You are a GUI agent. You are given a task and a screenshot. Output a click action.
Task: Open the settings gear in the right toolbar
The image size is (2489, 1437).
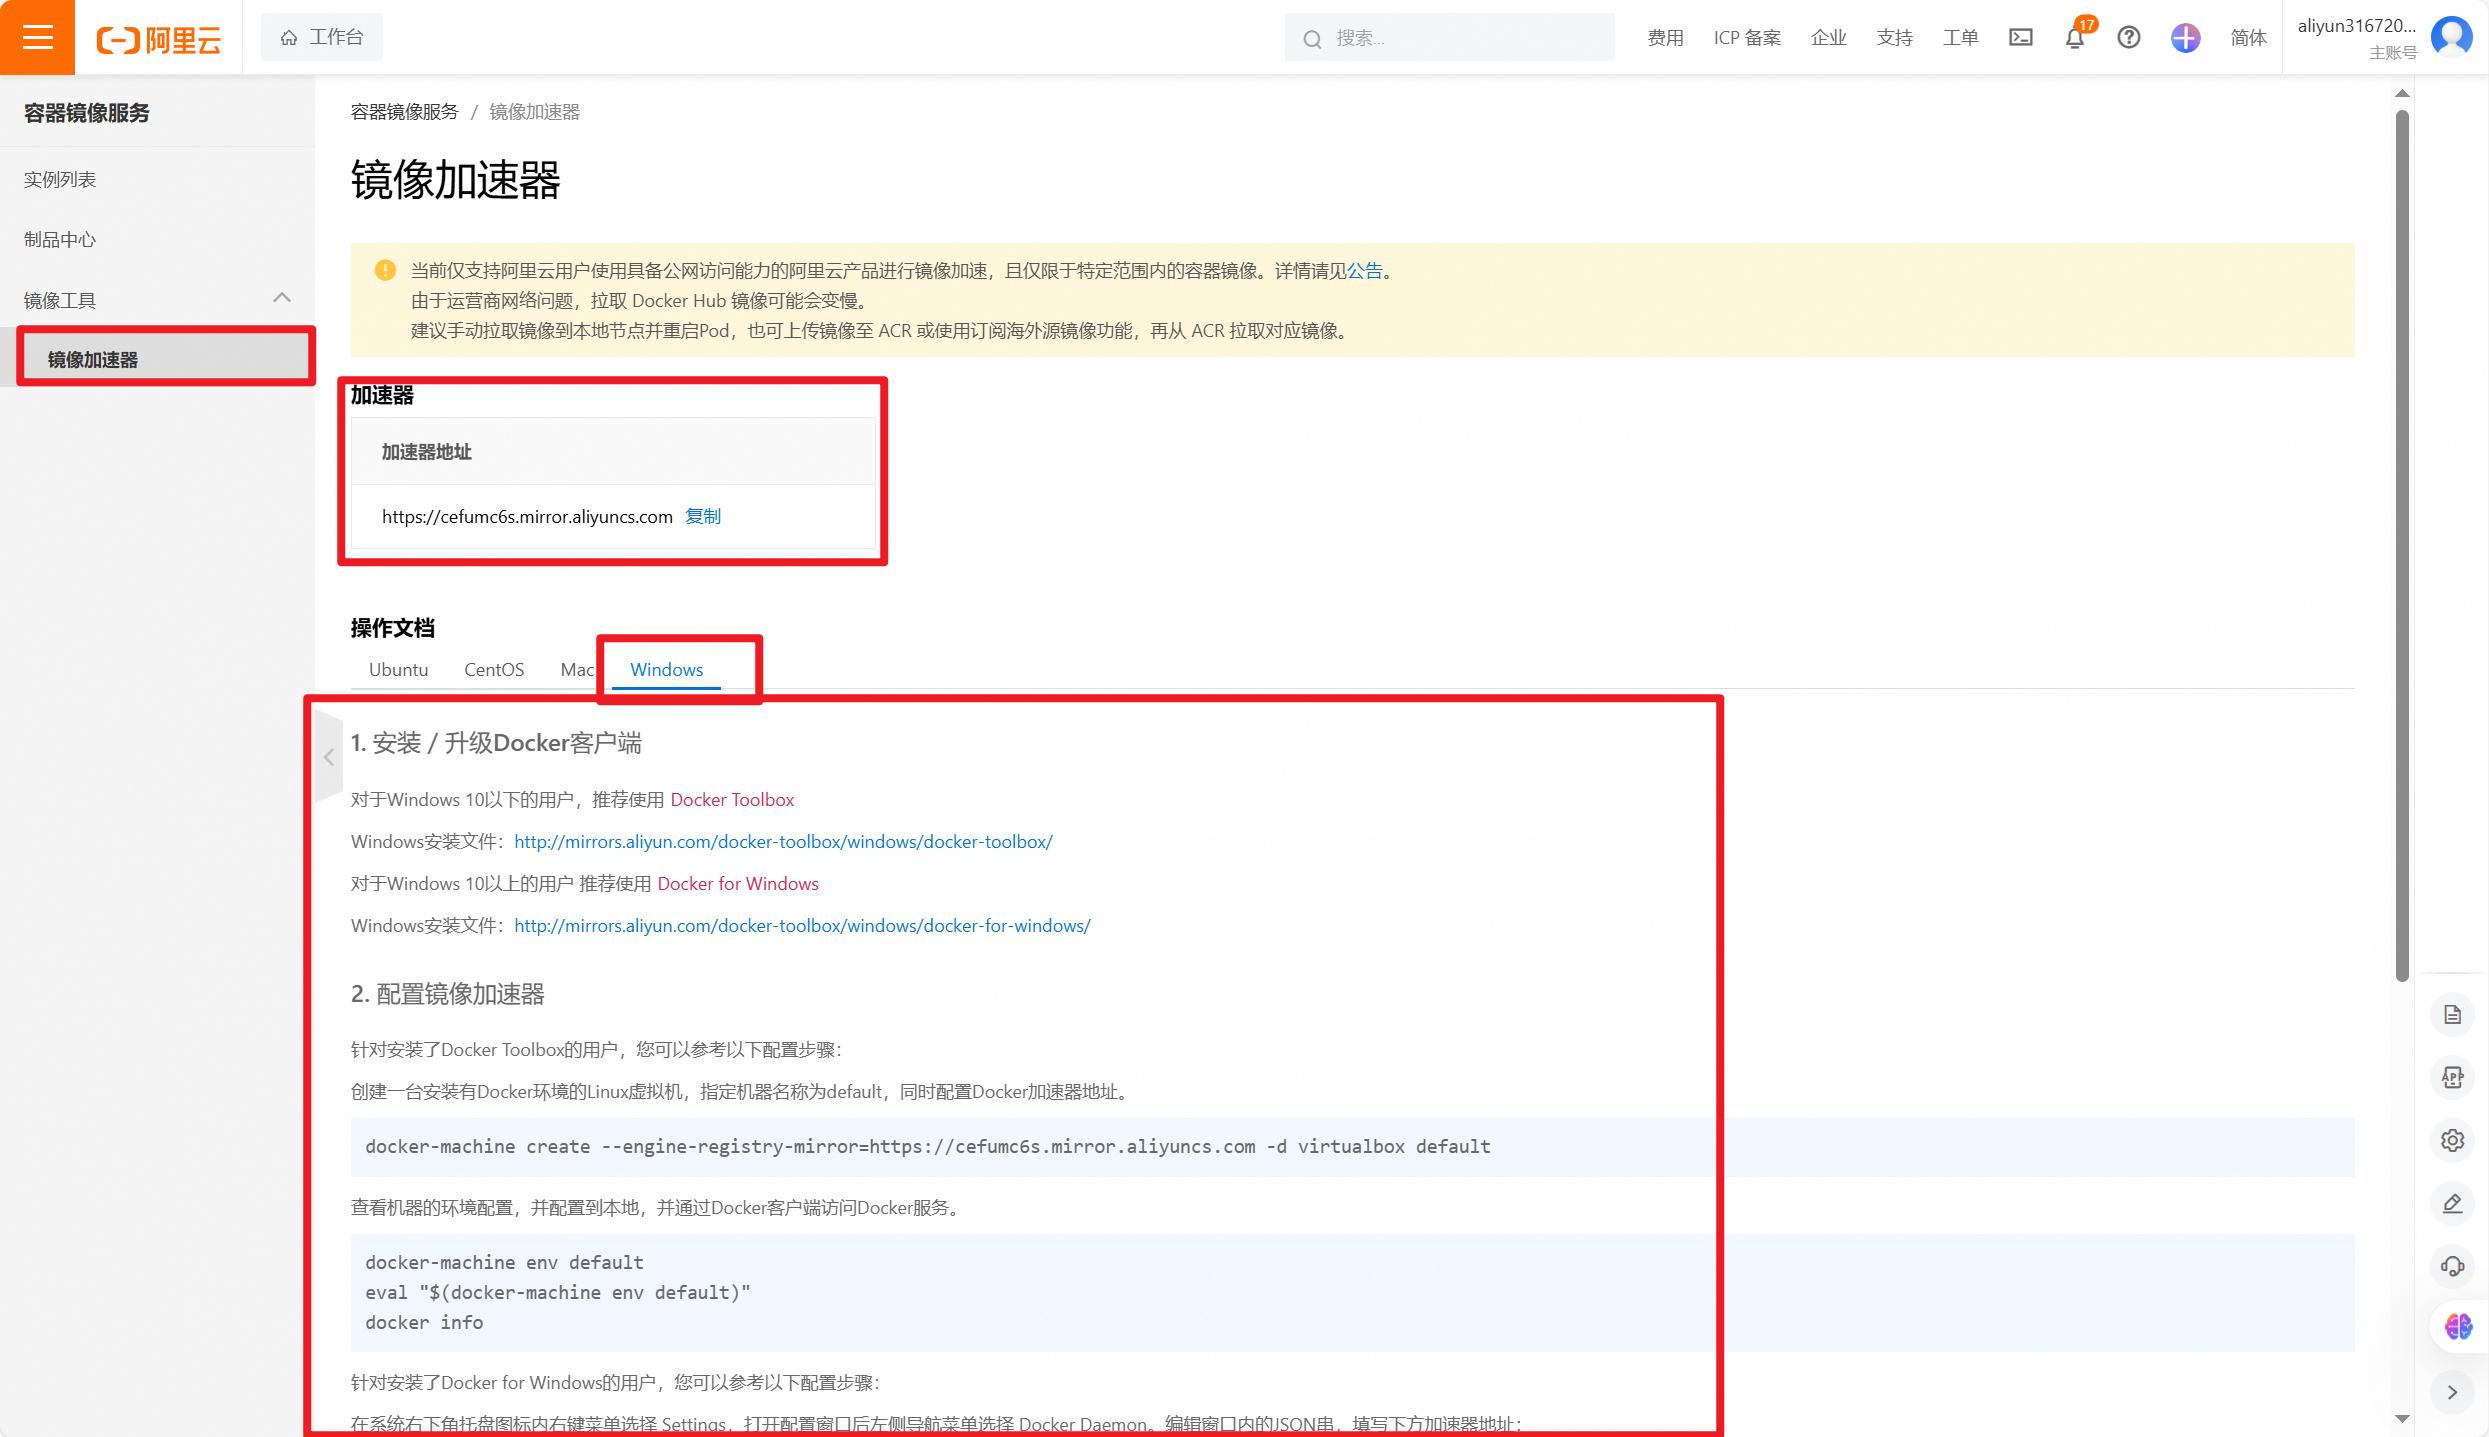(x=2452, y=1140)
